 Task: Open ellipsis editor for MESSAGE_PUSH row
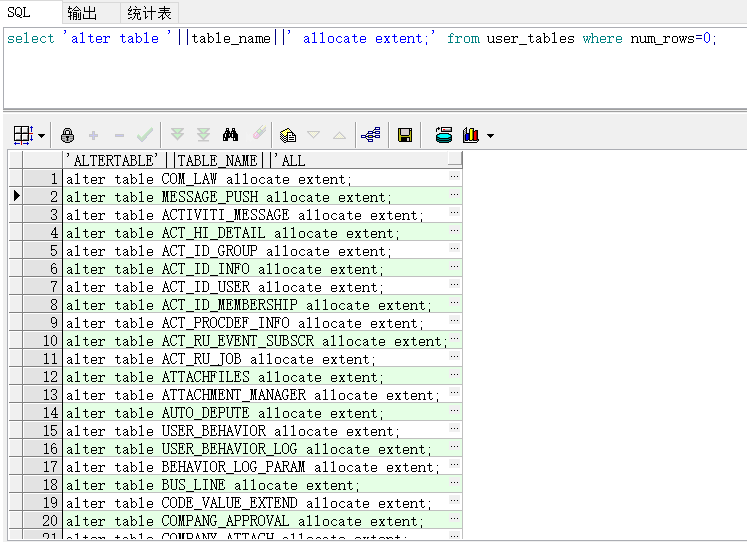point(455,194)
